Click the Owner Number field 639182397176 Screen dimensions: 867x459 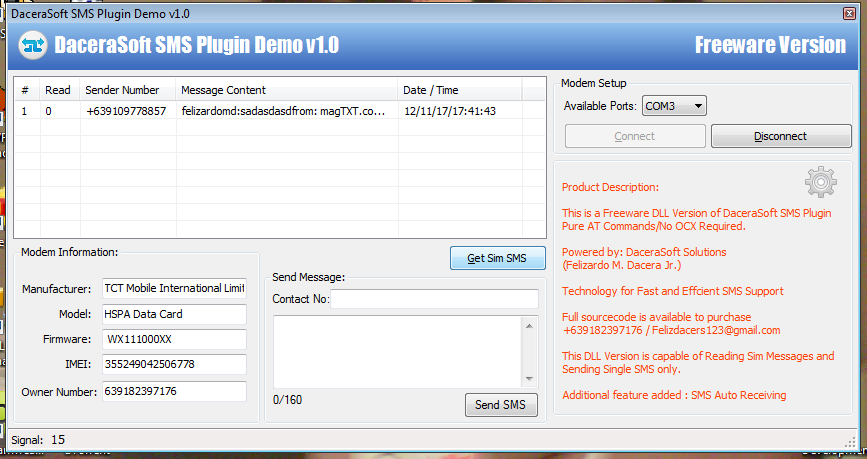click(x=174, y=392)
